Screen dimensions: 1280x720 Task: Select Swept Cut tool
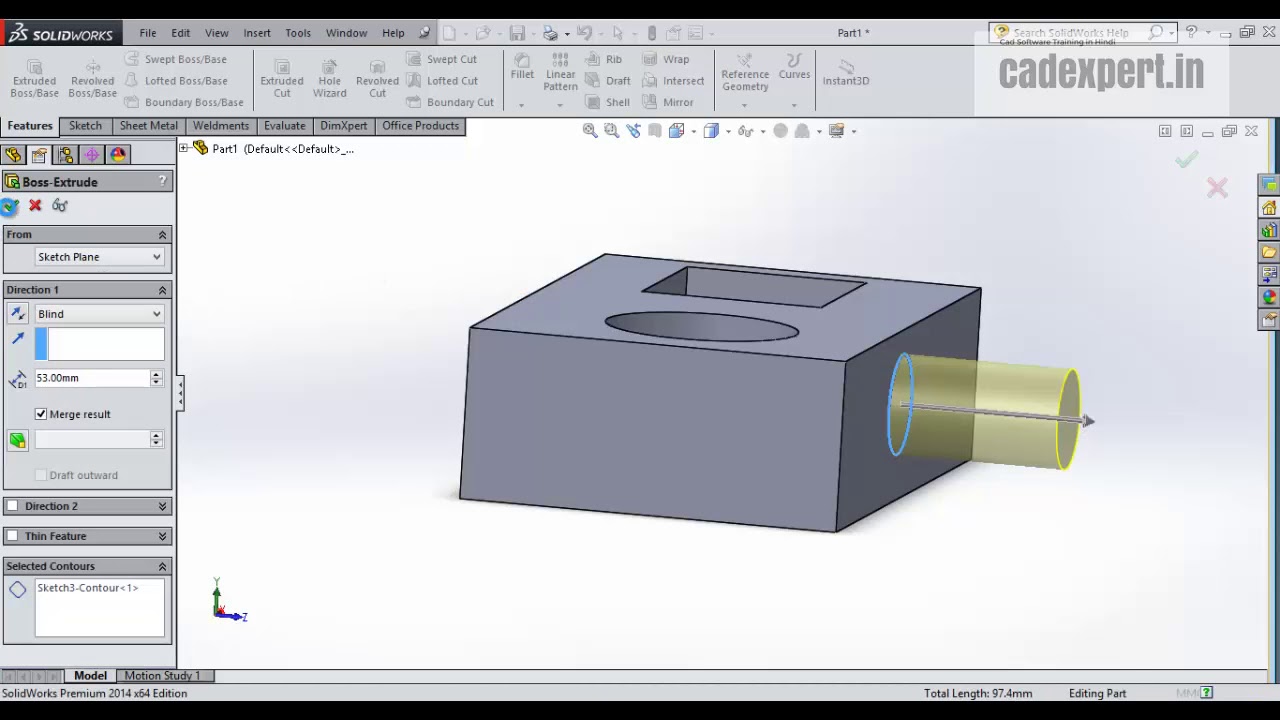pos(441,59)
